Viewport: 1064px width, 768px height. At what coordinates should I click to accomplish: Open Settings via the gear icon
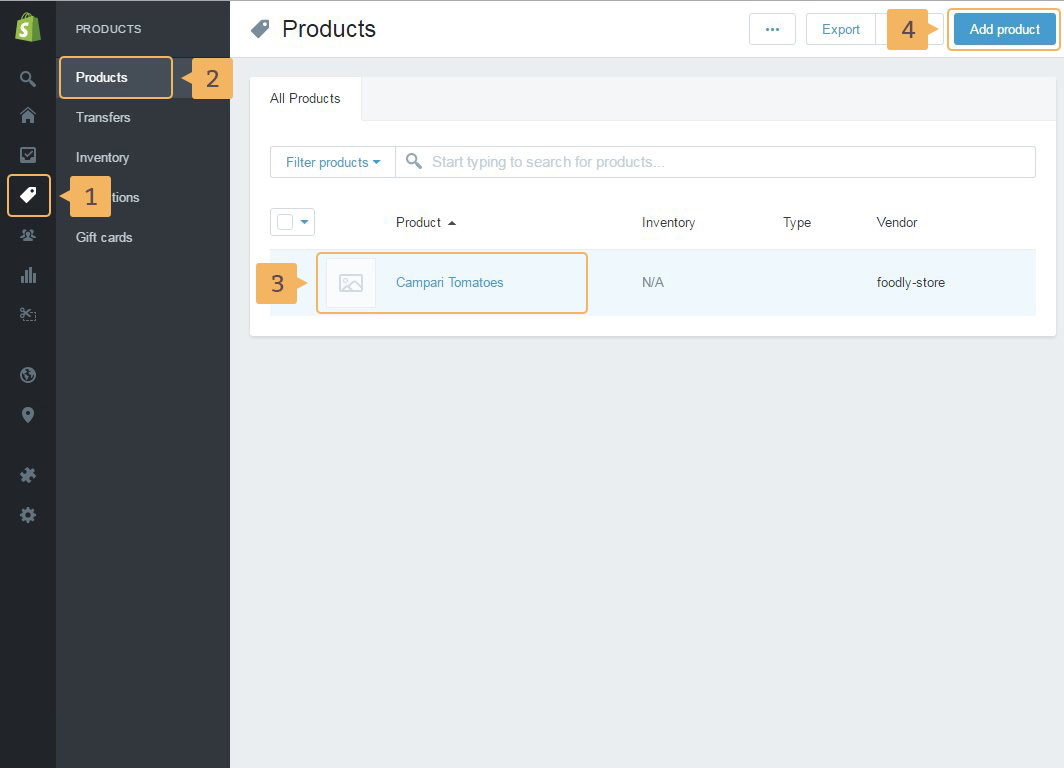click(x=28, y=515)
